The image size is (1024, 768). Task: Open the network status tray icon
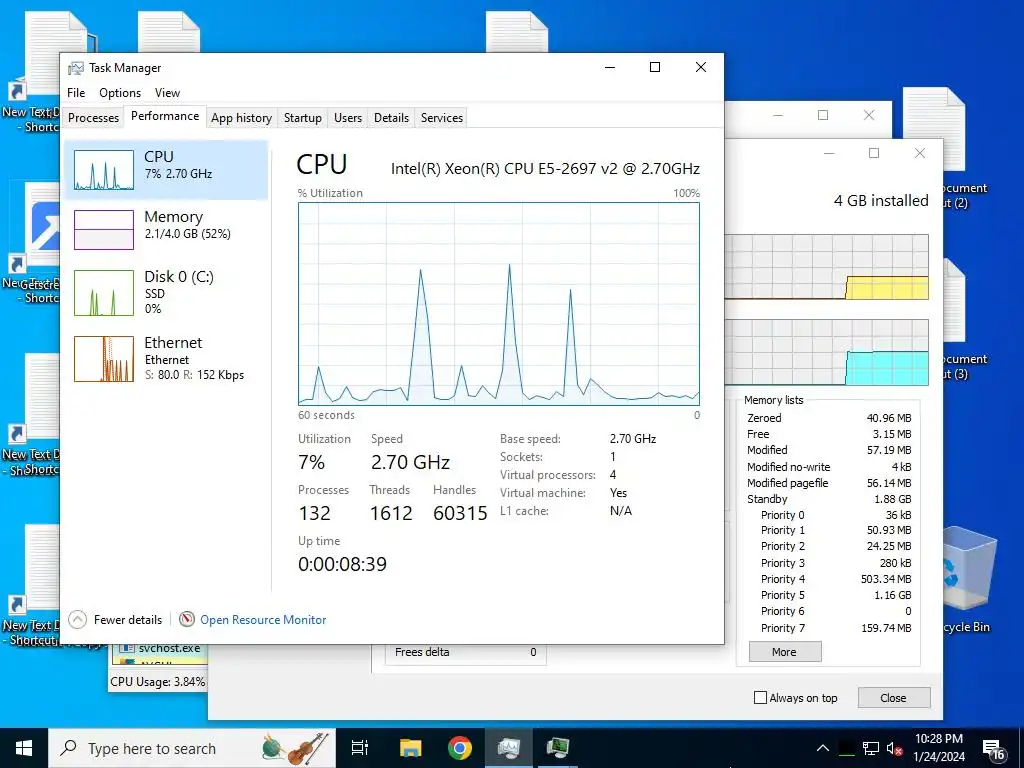tap(871, 748)
